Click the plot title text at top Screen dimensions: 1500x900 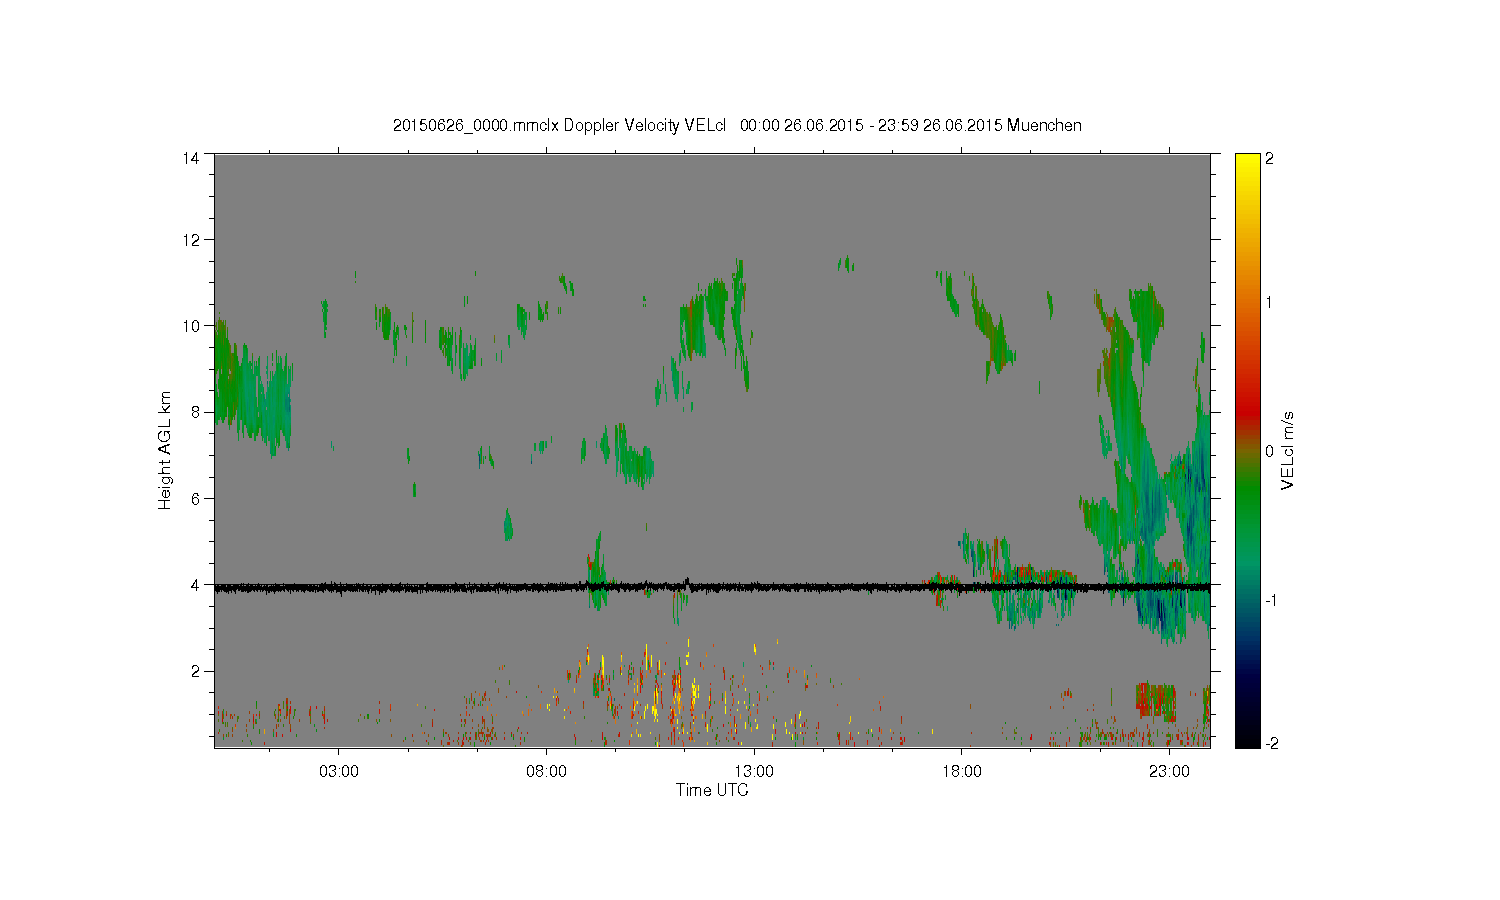pyautogui.click(x=737, y=126)
